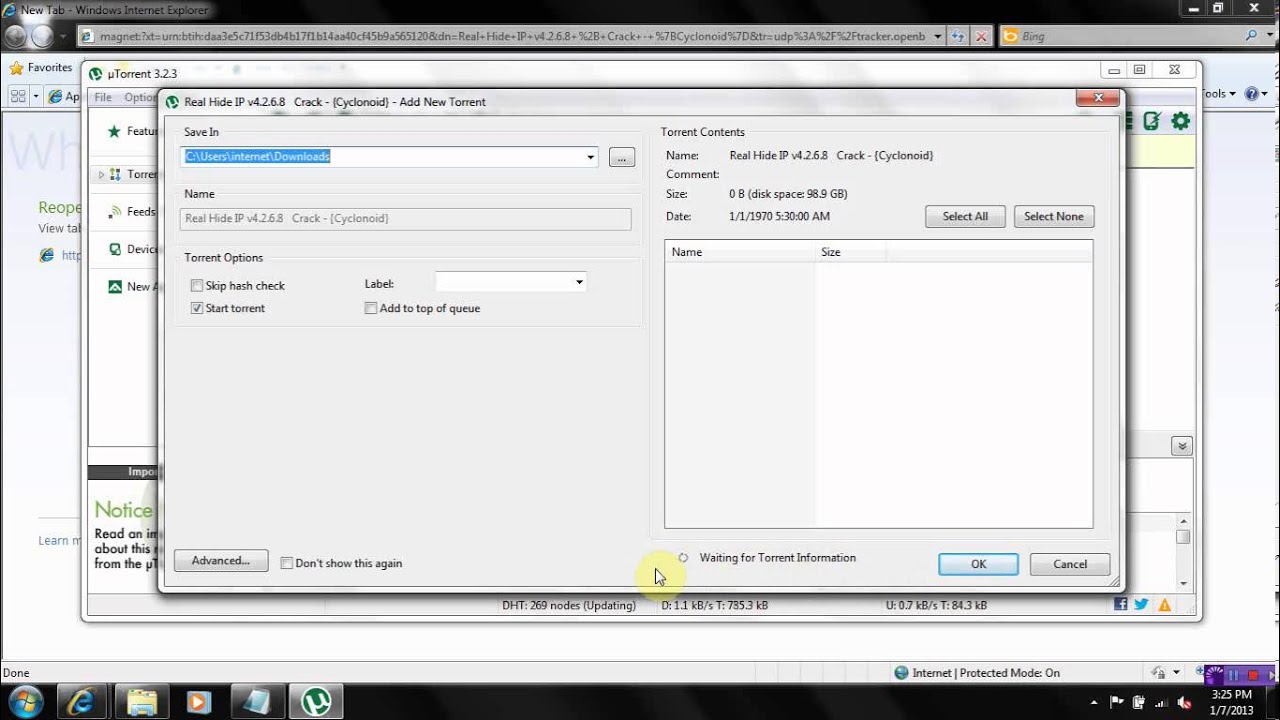This screenshot has width=1280, height=720.
Task: Click the IE back navigation button
Action: coord(16,36)
